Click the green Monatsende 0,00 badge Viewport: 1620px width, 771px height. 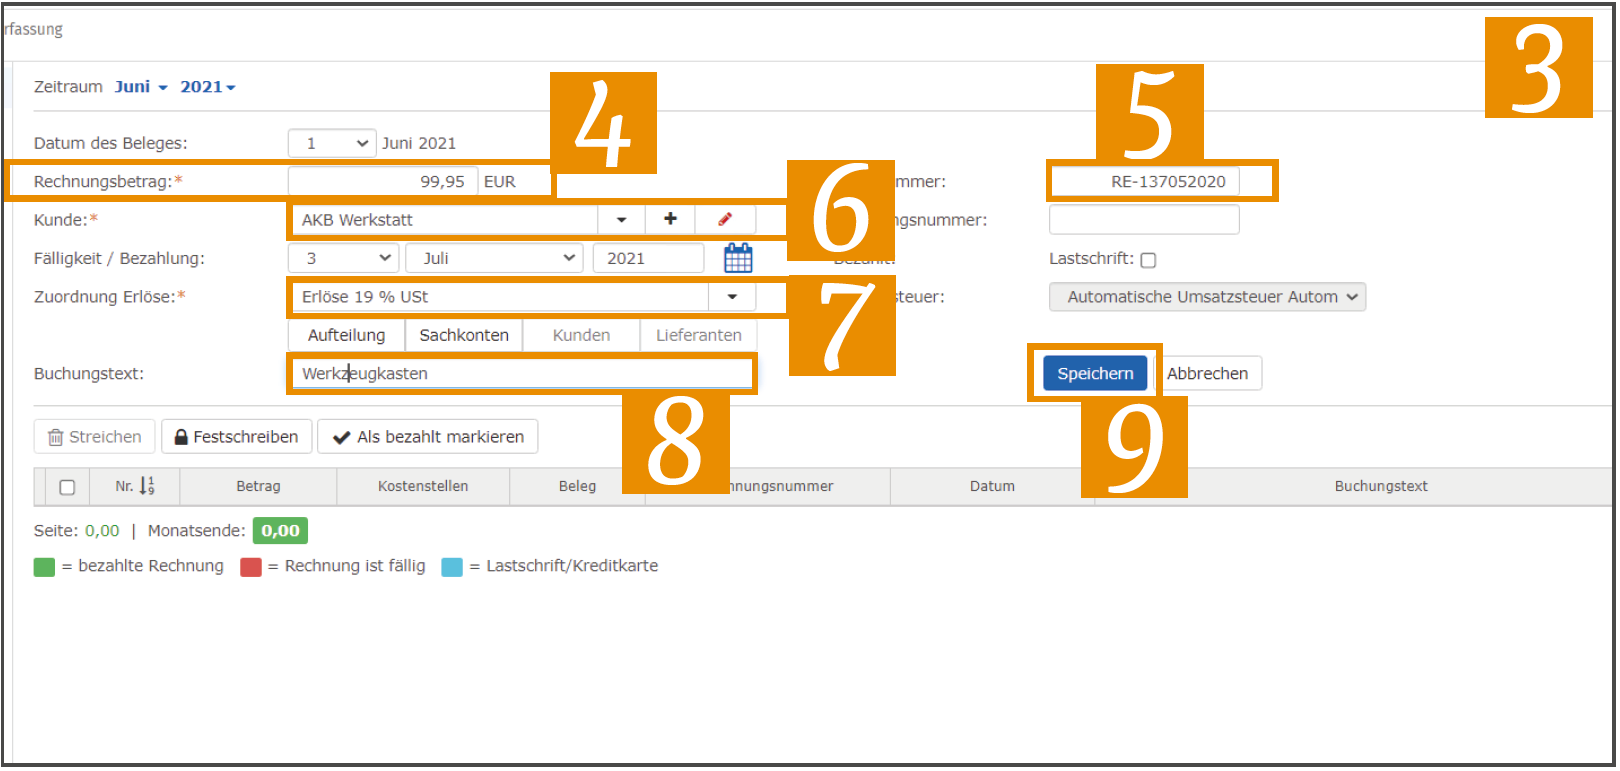(280, 530)
